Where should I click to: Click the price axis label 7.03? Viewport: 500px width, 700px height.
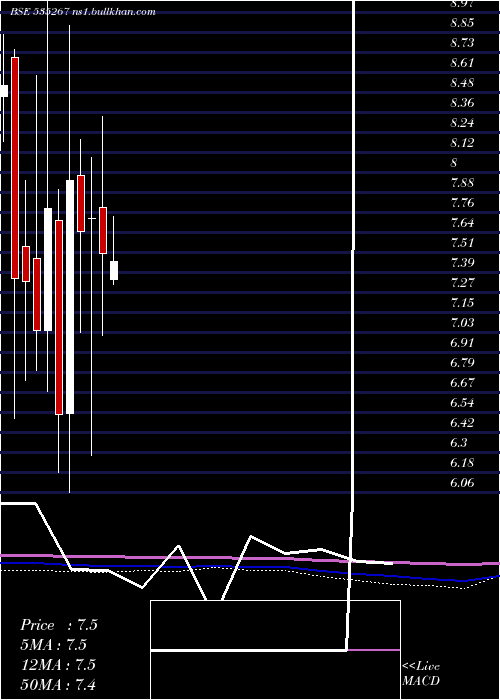point(462,323)
